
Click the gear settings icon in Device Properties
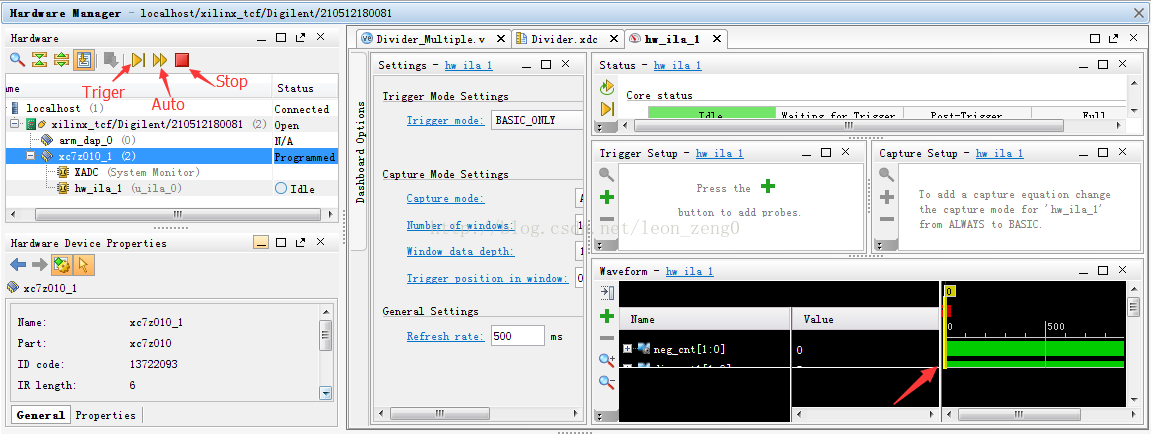[x=60, y=264]
